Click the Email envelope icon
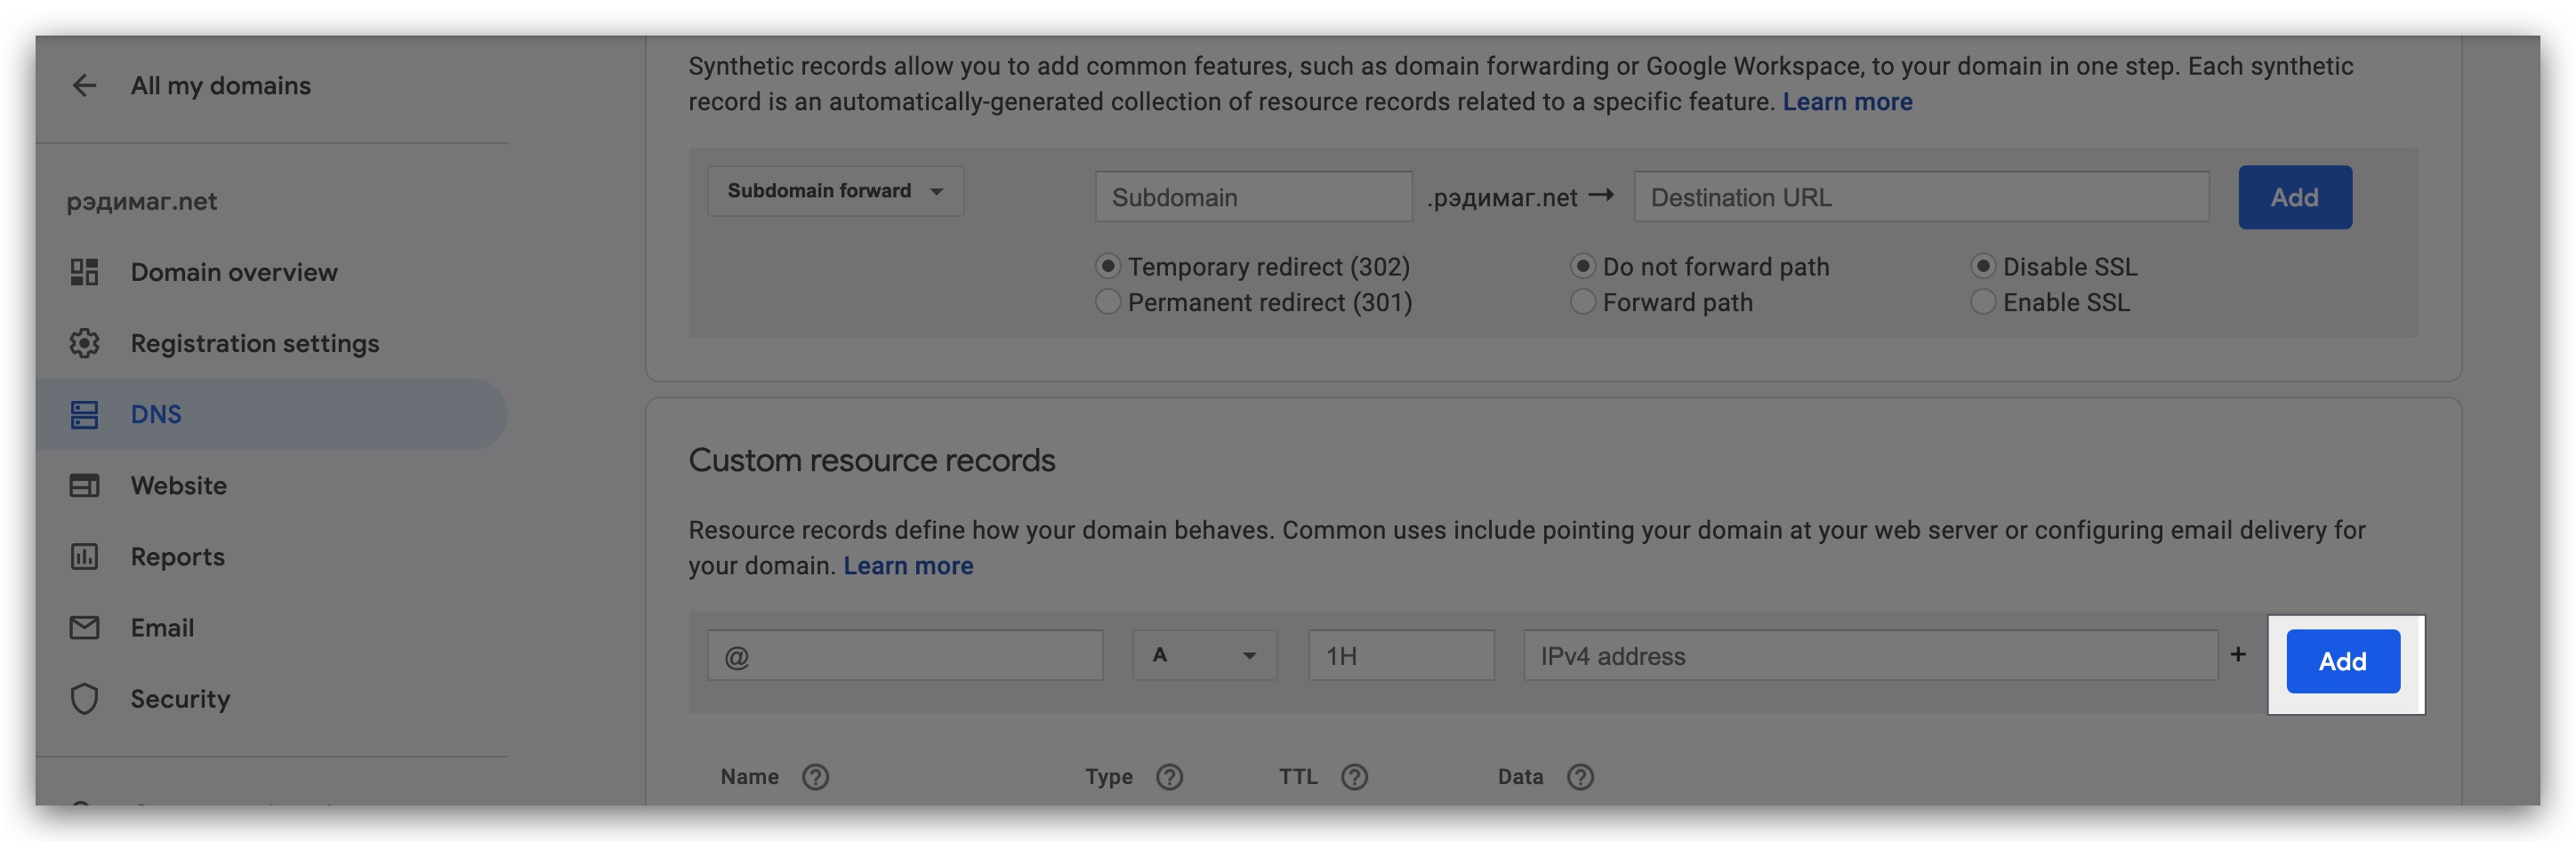This screenshot has width=2576, height=841. 84,628
